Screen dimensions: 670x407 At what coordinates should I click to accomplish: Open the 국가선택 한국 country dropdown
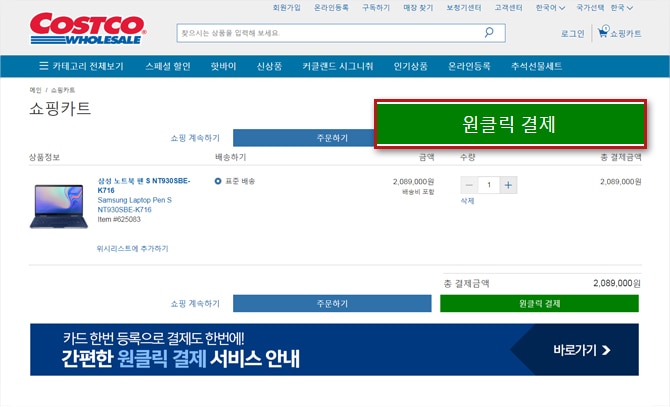point(604,8)
